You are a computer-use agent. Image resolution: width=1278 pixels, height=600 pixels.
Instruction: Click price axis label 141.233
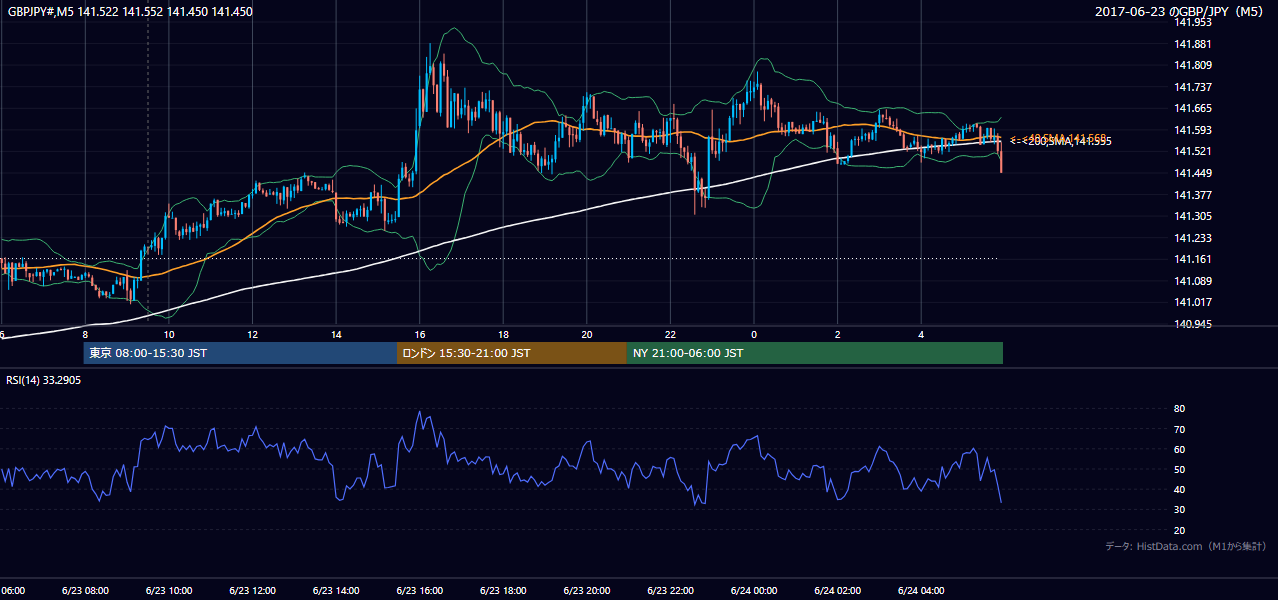coord(1193,238)
